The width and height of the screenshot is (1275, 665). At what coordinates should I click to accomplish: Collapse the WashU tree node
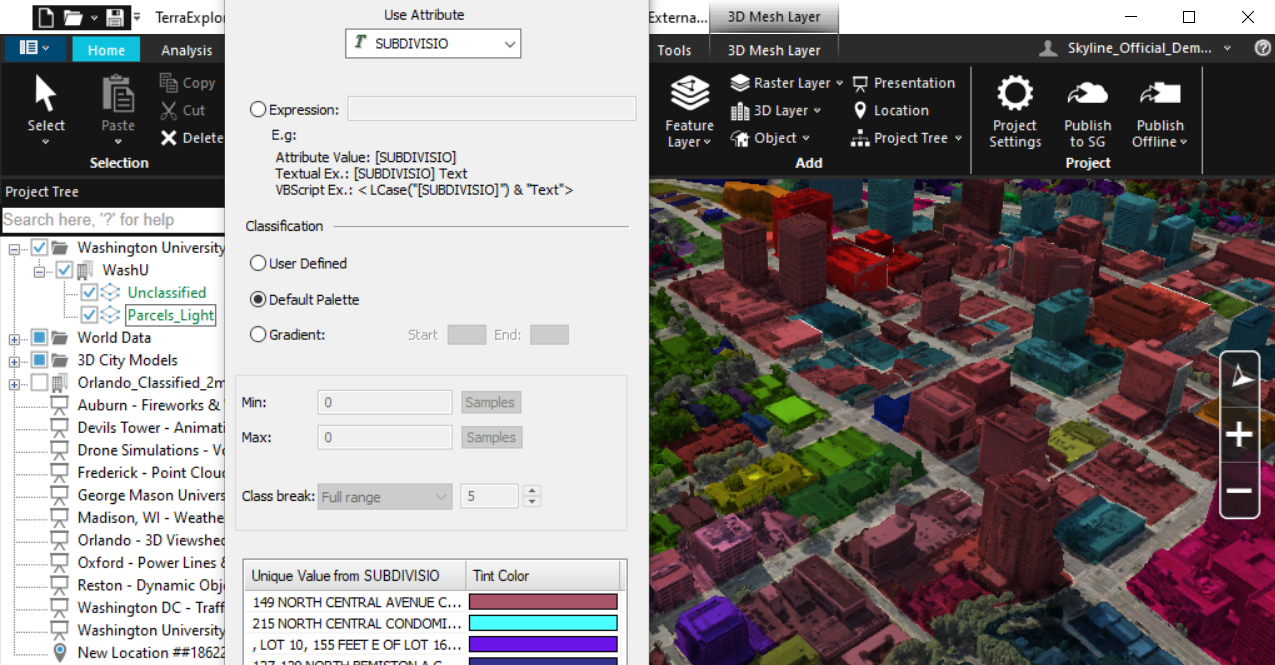click(x=40, y=271)
